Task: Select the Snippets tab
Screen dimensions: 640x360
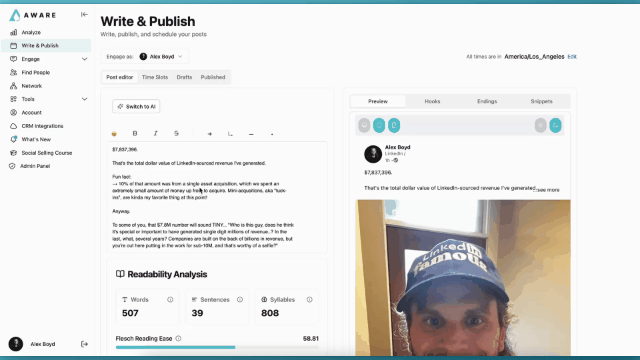Action: 542,101
